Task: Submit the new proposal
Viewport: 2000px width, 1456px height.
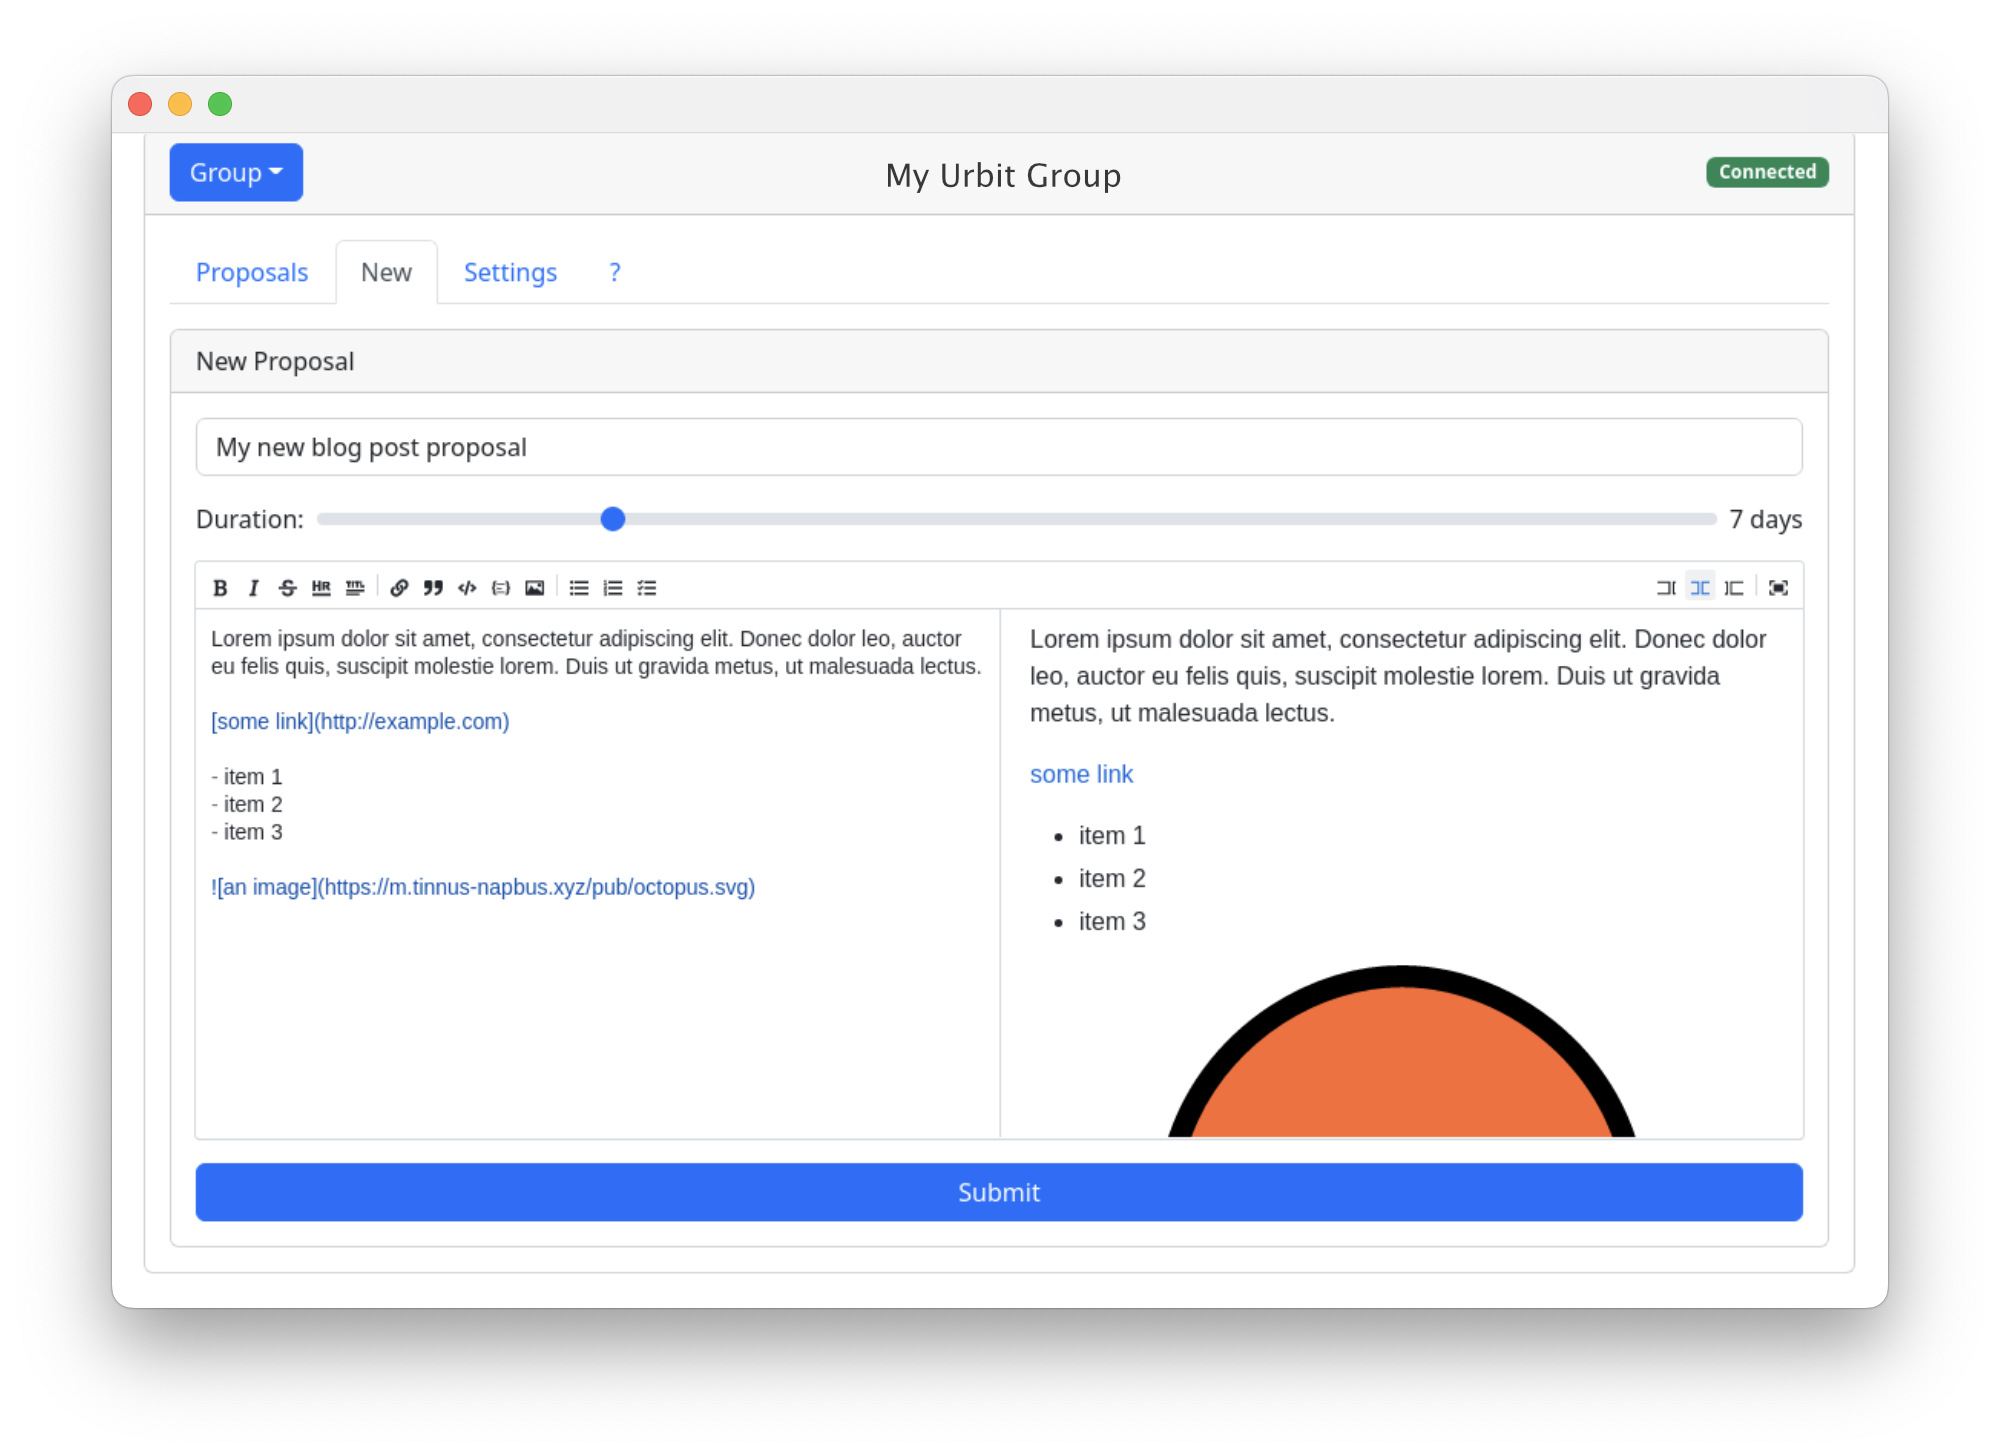Action: [999, 1192]
